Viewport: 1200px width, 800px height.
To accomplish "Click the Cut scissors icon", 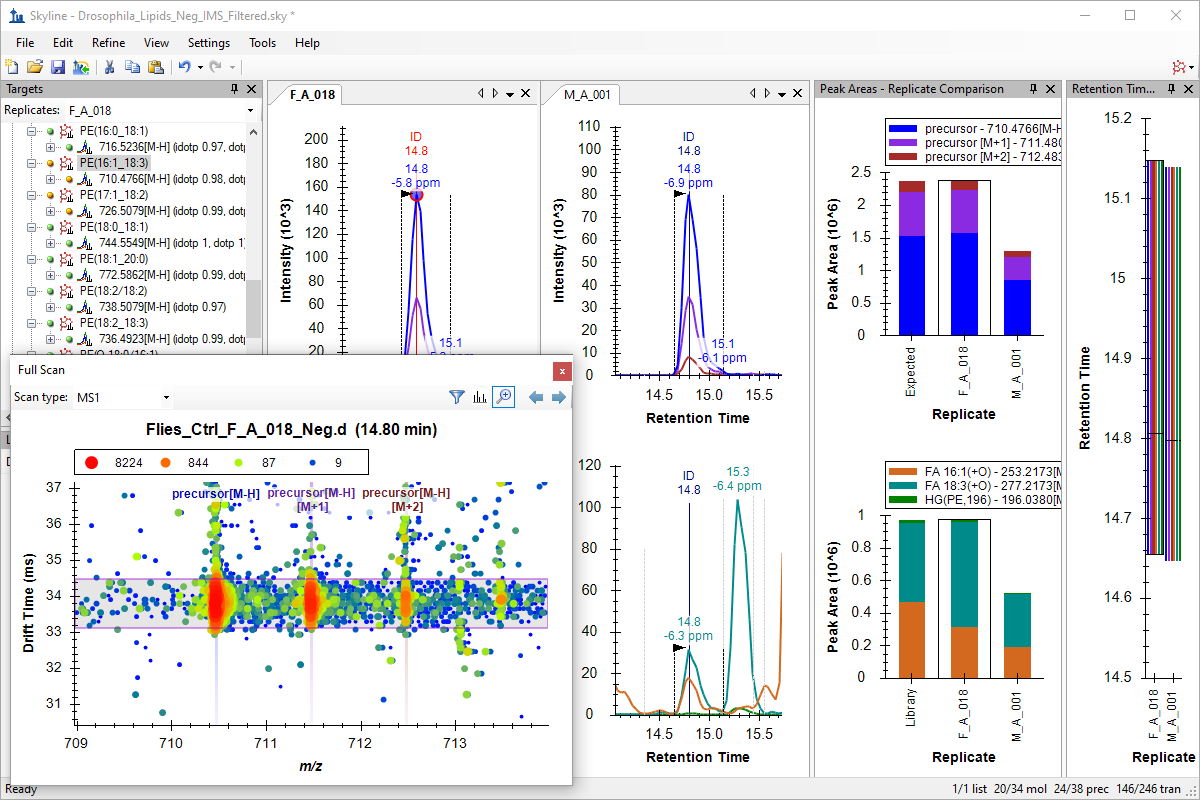I will click(x=109, y=66).
